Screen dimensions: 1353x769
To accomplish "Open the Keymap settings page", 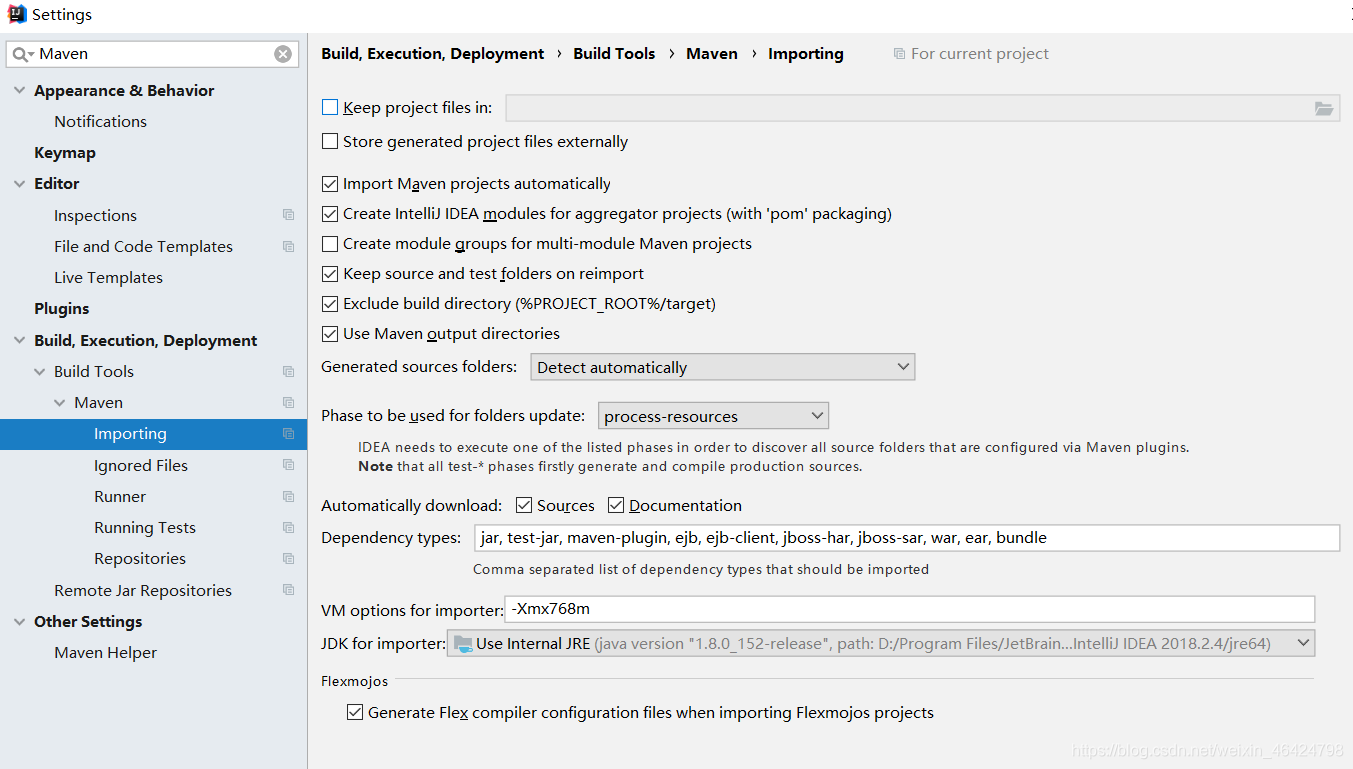I will 65,152.
